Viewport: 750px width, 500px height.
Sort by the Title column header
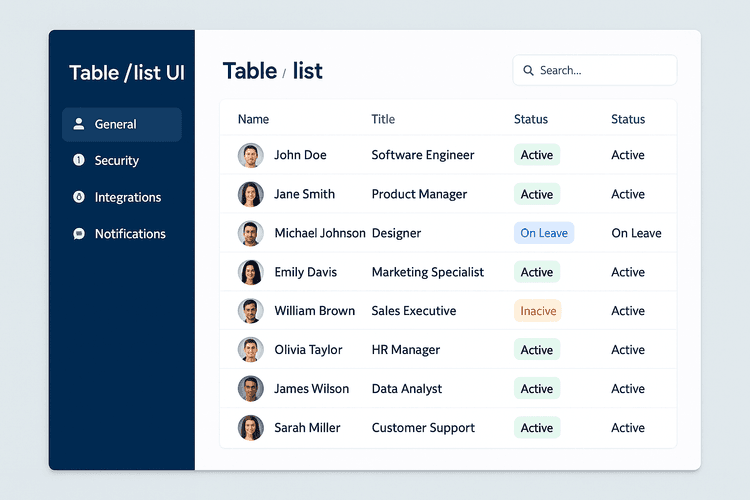pos(383,119)
